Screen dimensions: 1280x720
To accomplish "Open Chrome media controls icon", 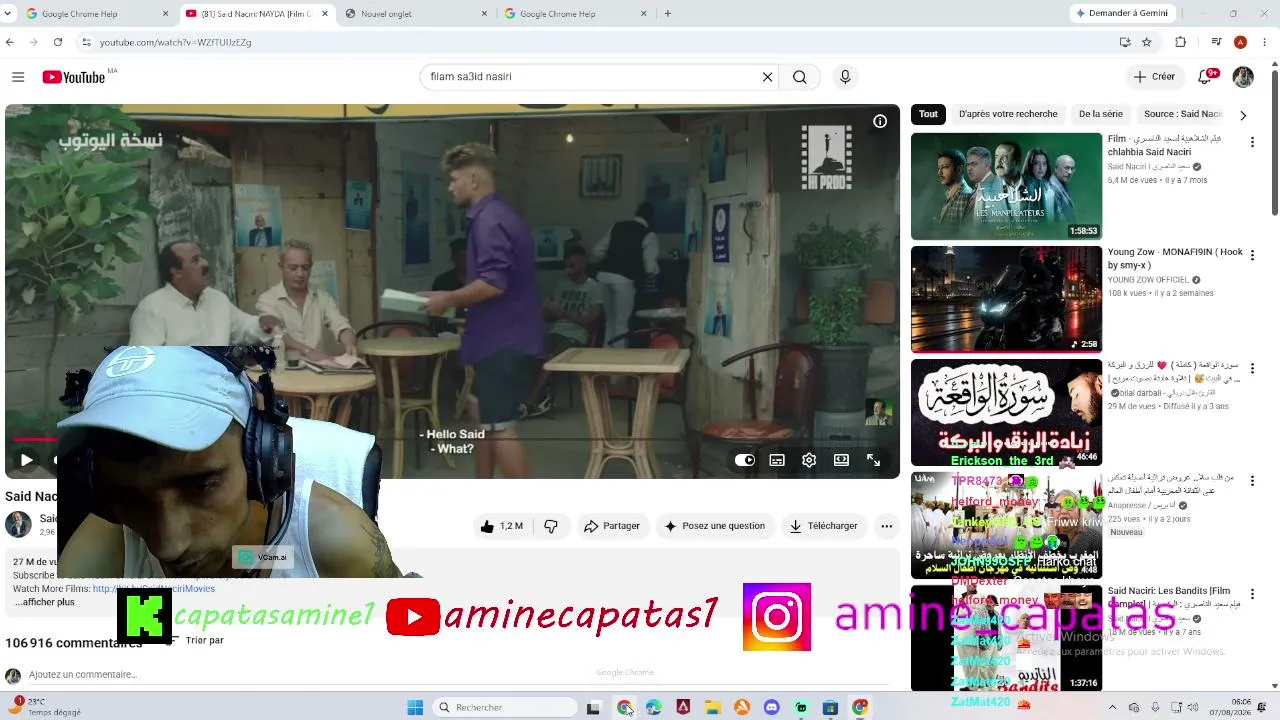I will tap(1216, 42).
